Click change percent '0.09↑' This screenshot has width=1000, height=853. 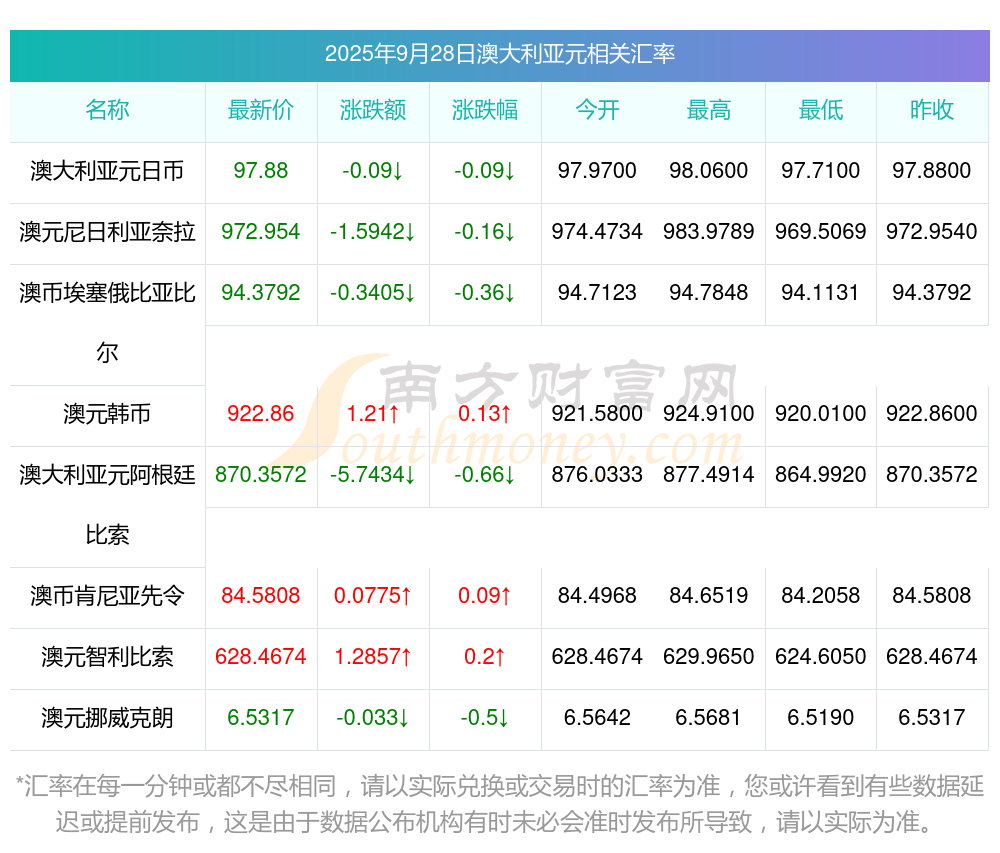tap(485, 596)
